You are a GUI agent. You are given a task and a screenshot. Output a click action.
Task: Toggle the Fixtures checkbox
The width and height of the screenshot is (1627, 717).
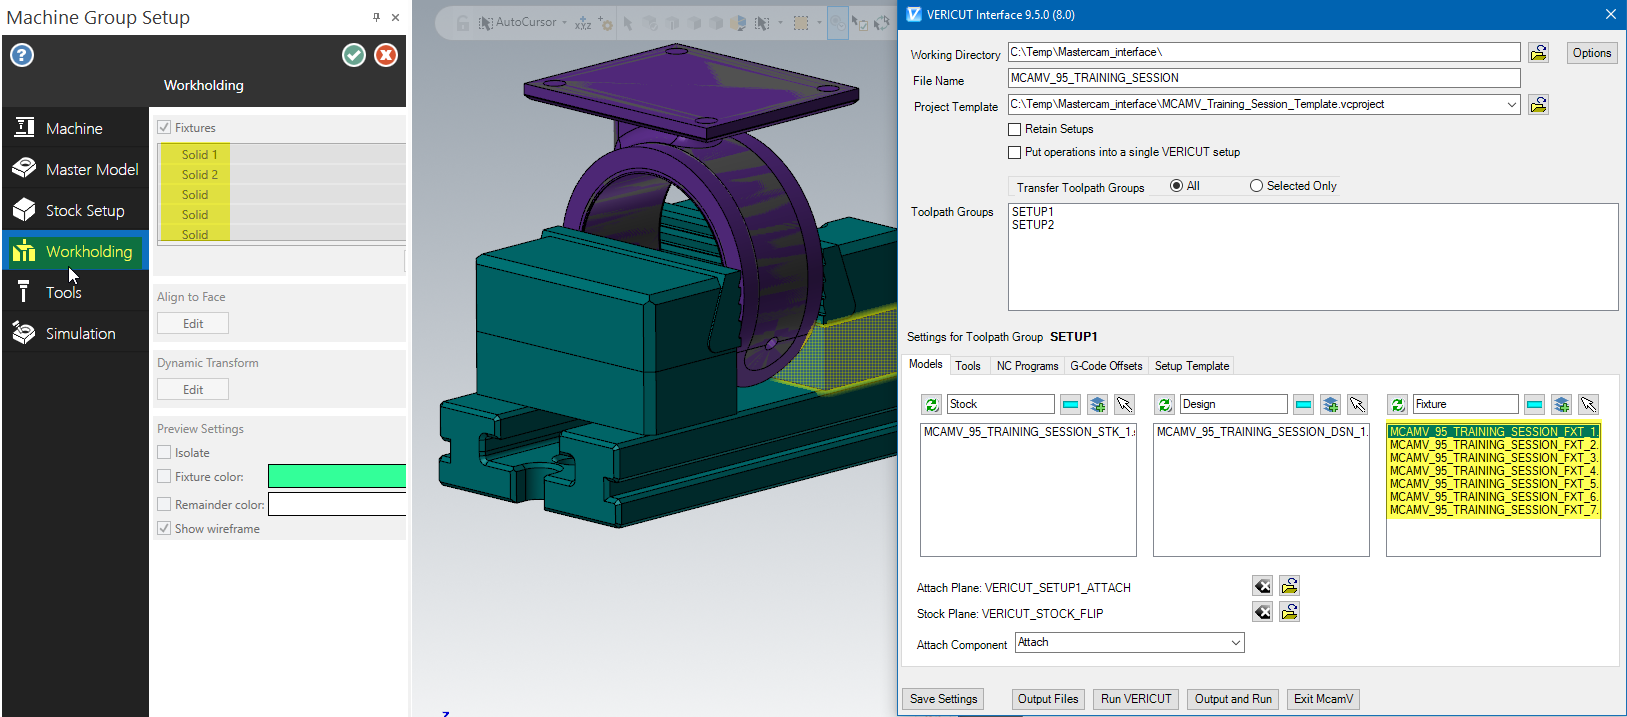(164, 127)
